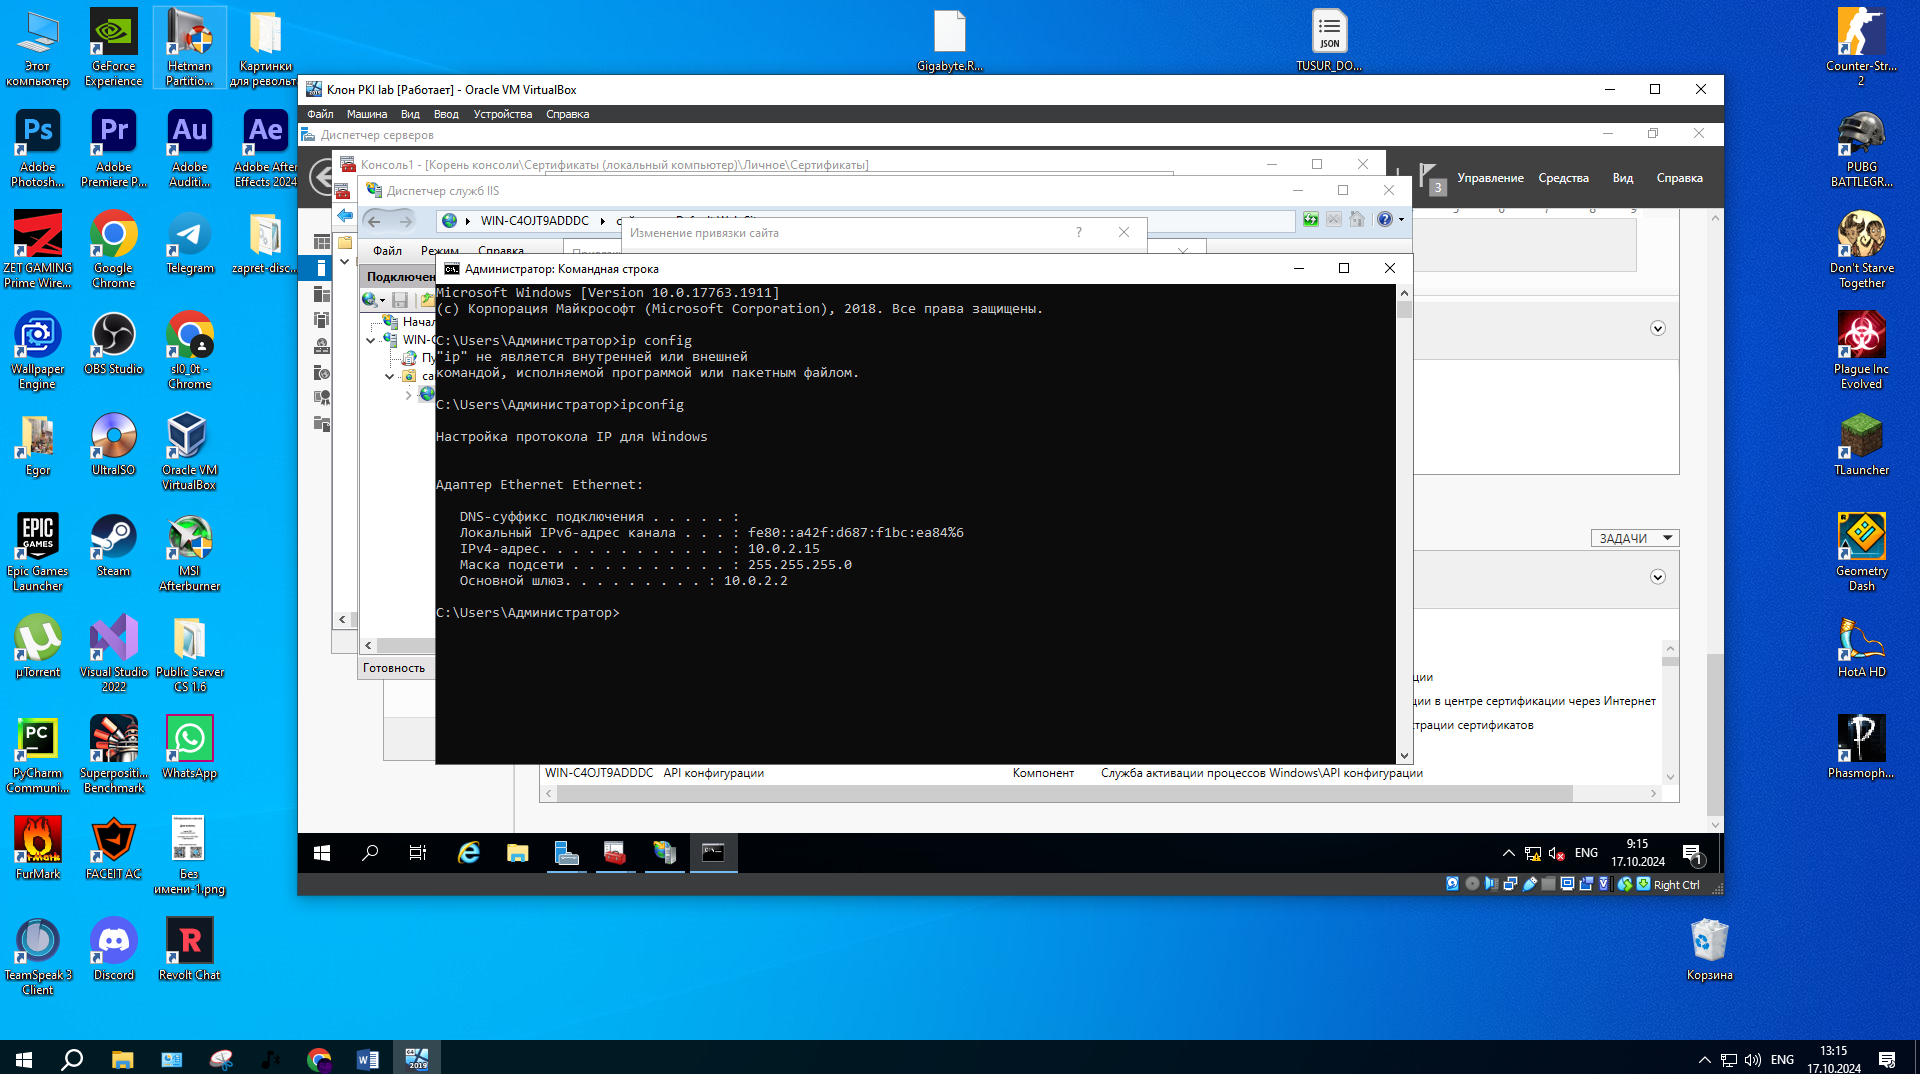Open the help dropdown arrow in IIS Manager
This screenshot has width=1920, height=1074.
coord(1401,220)
